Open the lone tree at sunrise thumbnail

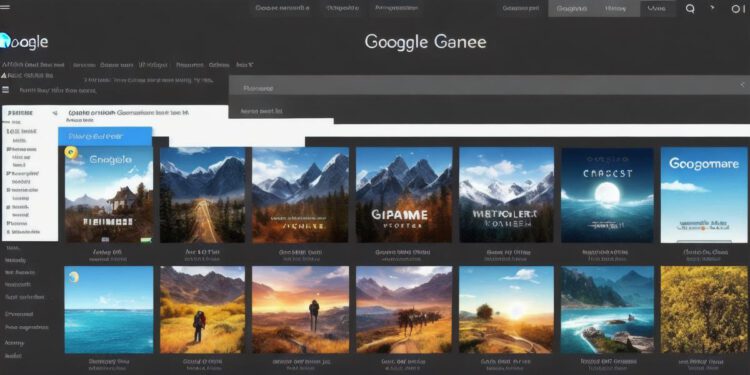click(x=507, y=309)
